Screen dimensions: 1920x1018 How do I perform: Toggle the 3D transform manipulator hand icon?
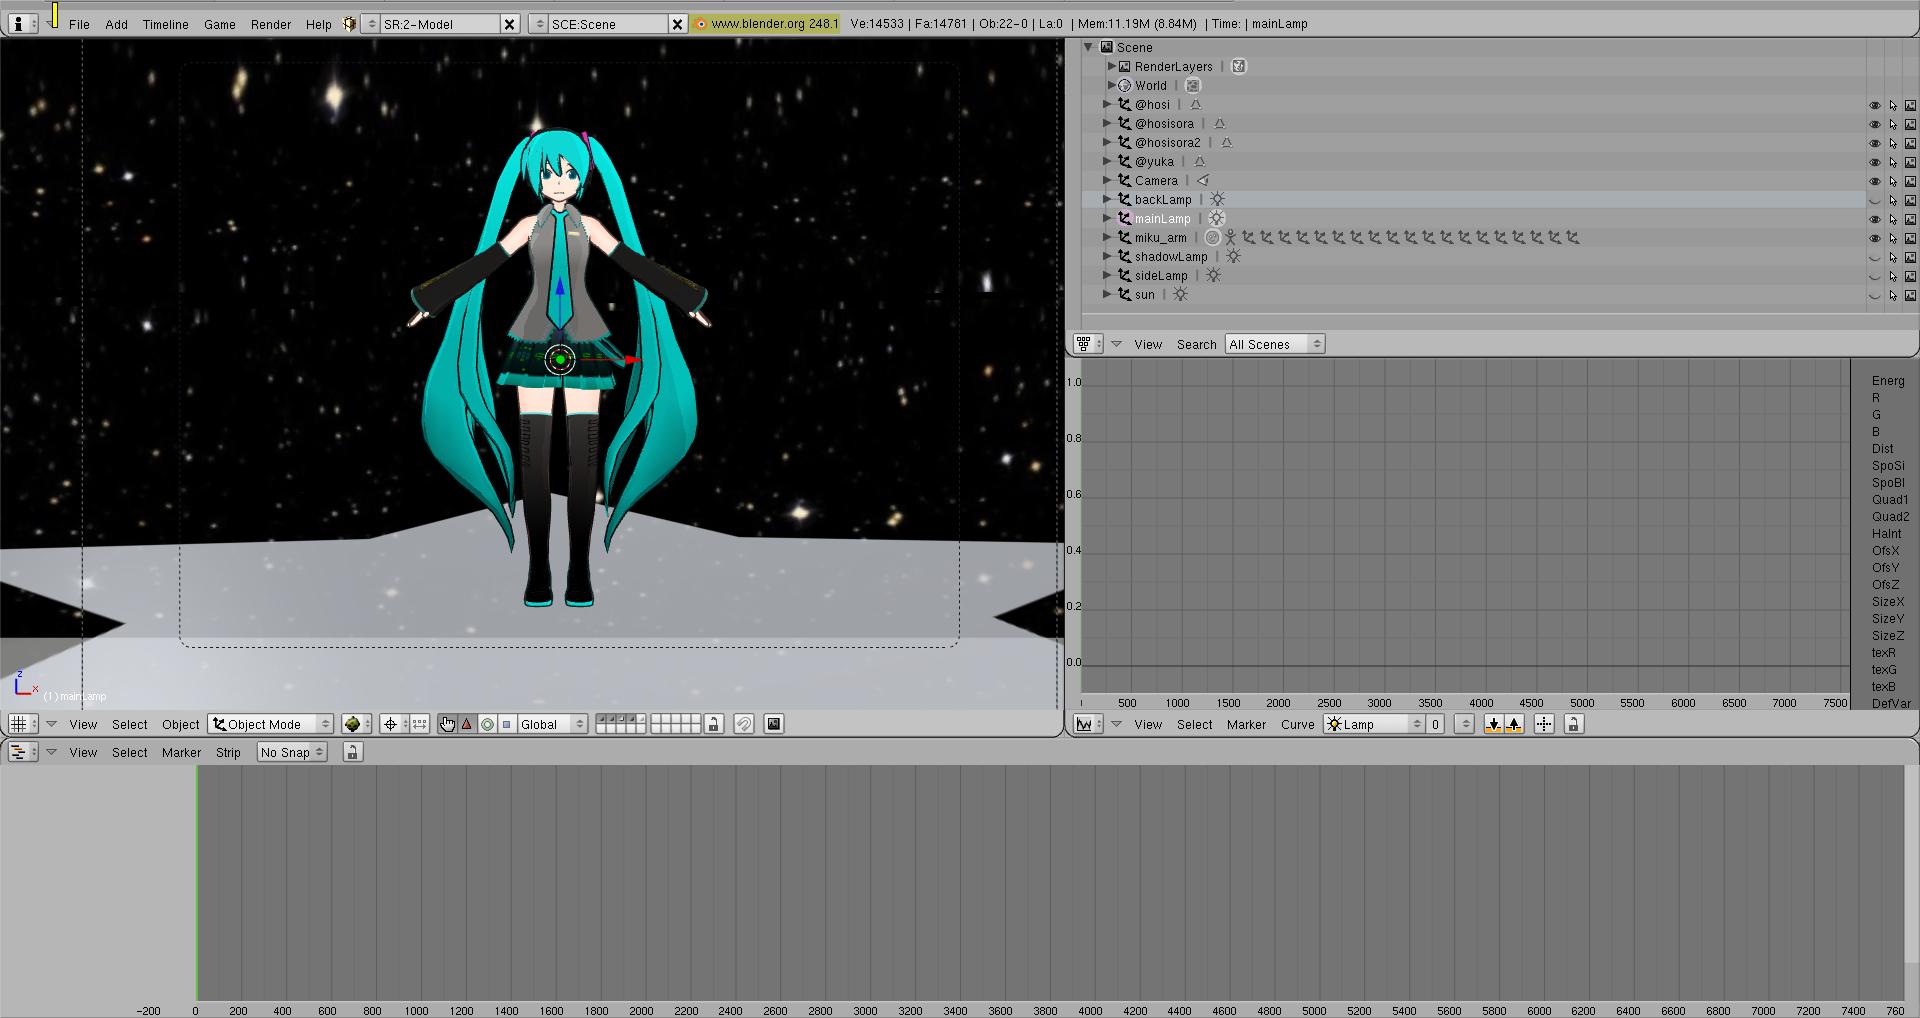pos(447,724)
